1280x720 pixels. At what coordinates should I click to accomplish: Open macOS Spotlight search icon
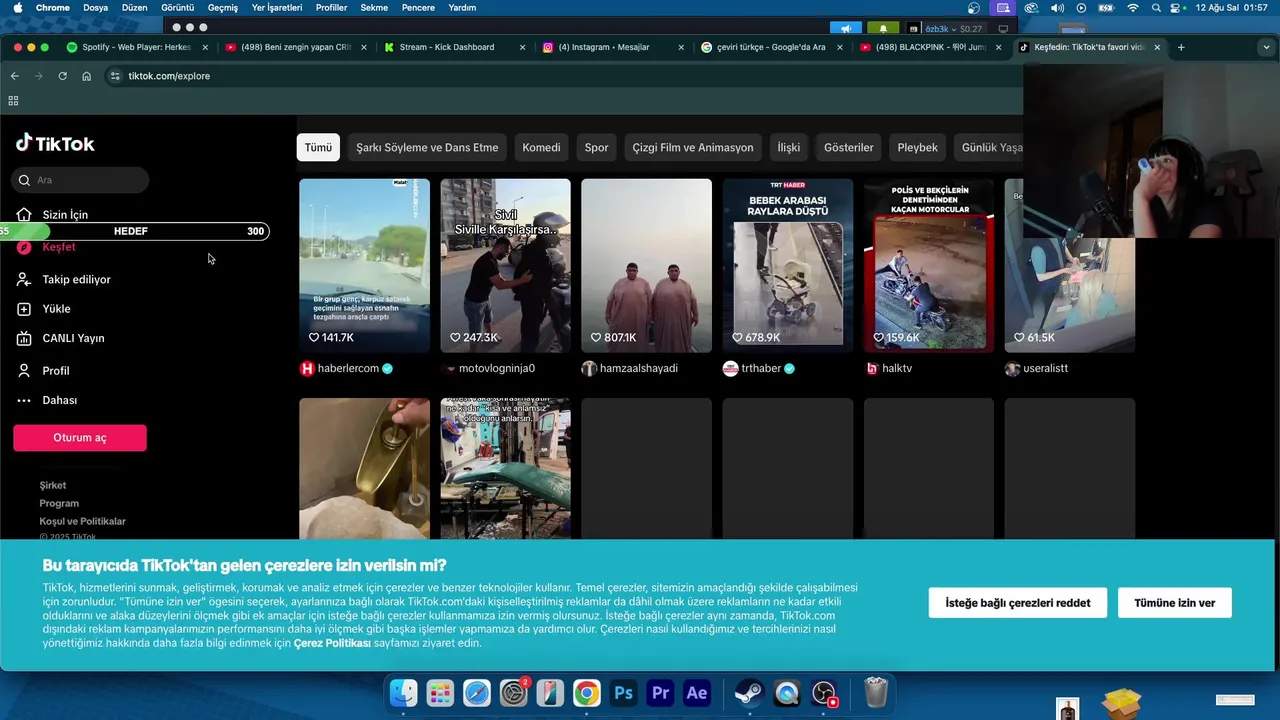(1156, 8)
